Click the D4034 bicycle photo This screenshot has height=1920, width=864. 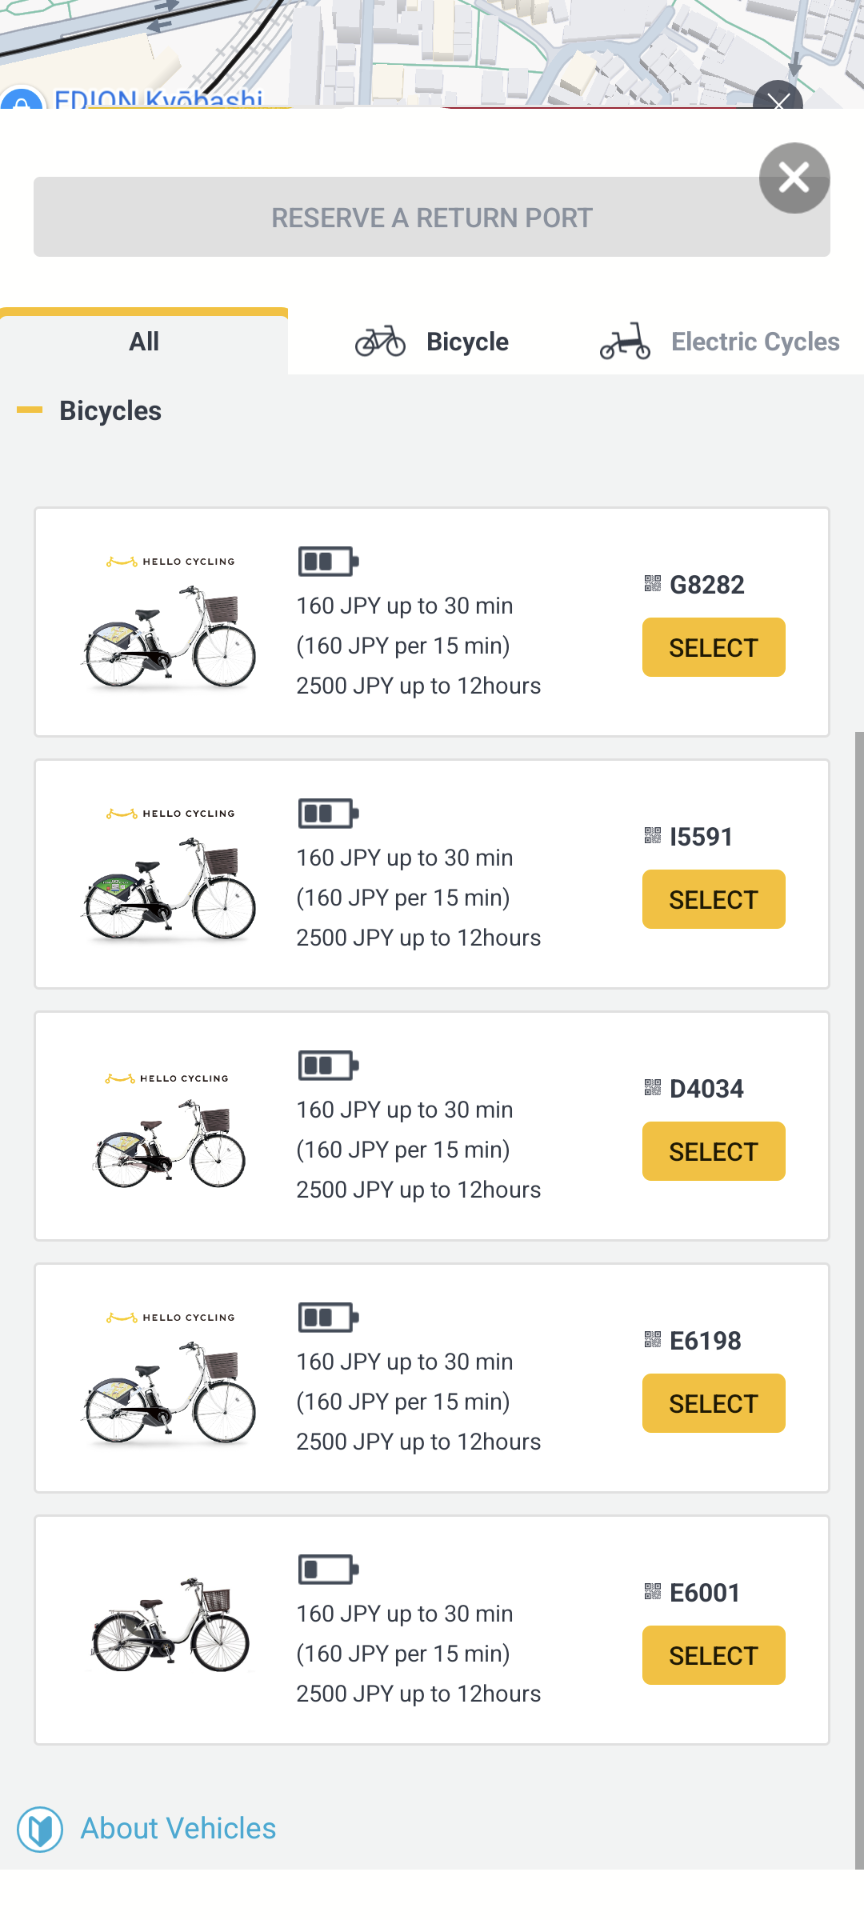pos(170,1144)
